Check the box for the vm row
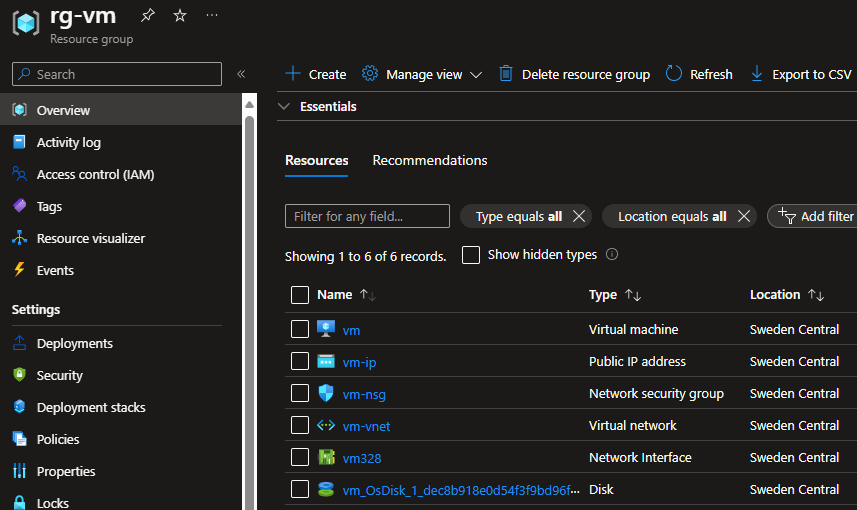Image resolution: width=857 pixels, height=510 pixels. (x=300, y=329)
